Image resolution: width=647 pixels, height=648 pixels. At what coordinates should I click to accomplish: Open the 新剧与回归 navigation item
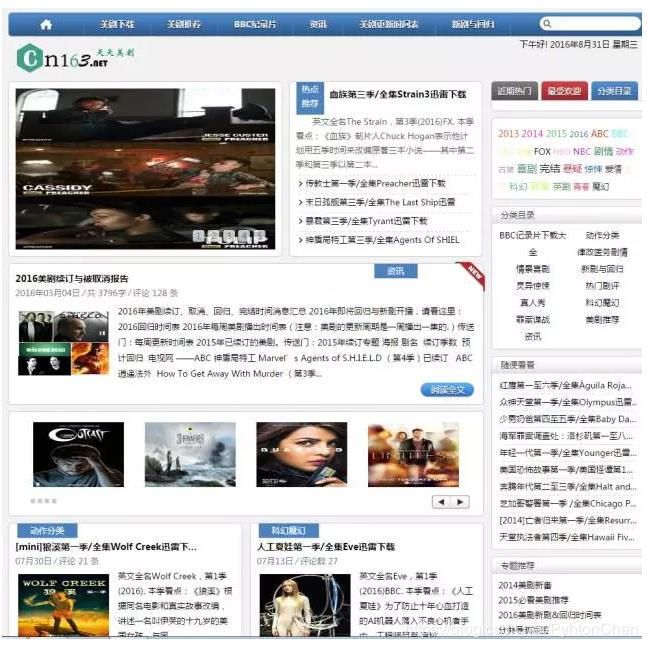(x=473, y=24)
